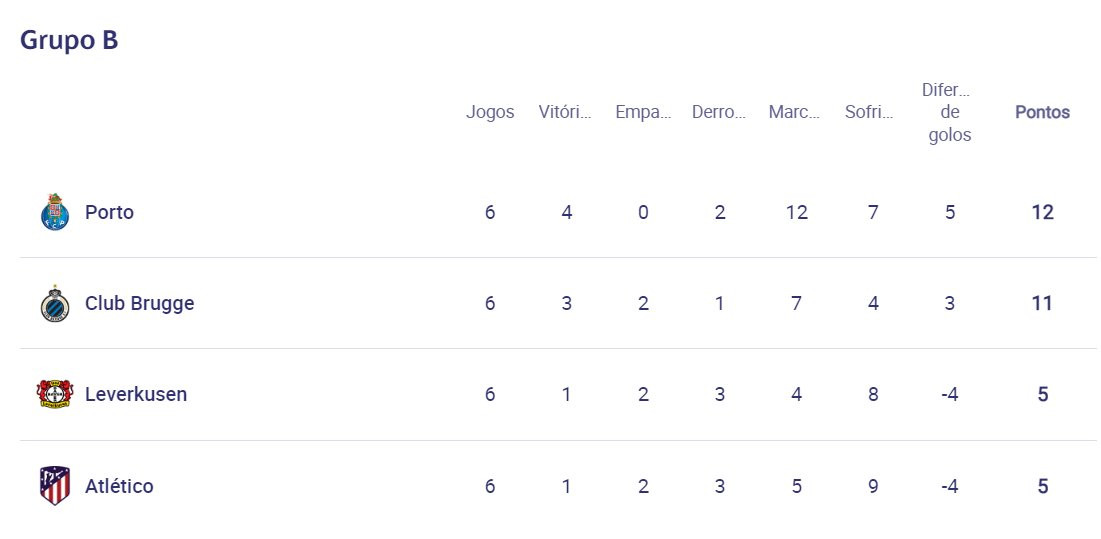Image resolution: width=1101 pixels, height=539 pixels.
Task: Open the Atlético team link
Action: click(x=119, y=486)
